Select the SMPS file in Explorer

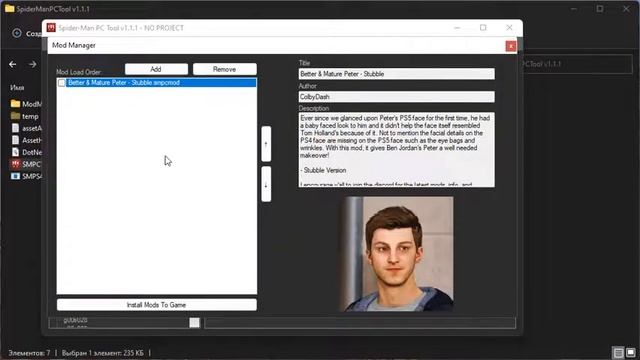[26, 176]
